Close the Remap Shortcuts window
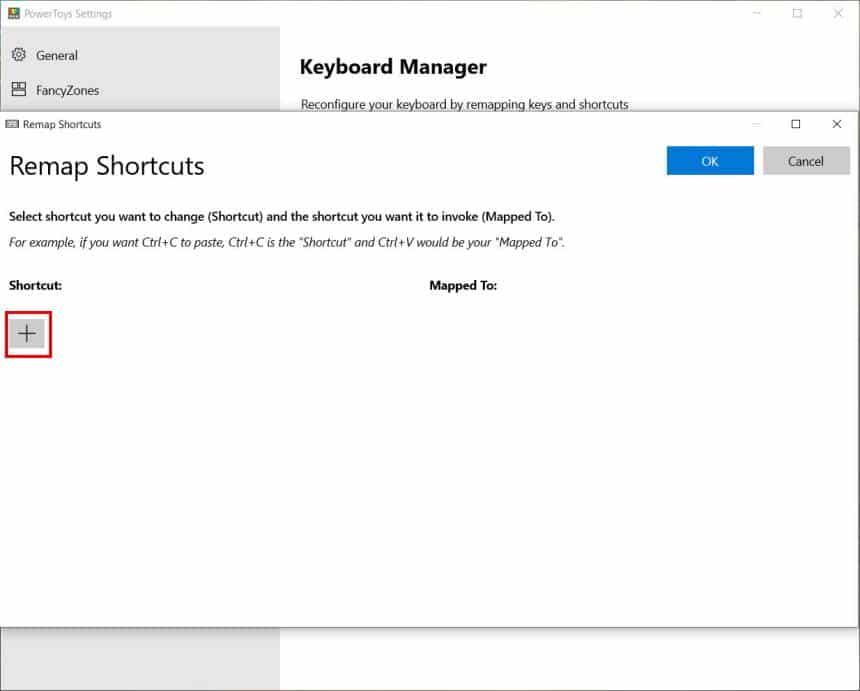 pos(836,124)
